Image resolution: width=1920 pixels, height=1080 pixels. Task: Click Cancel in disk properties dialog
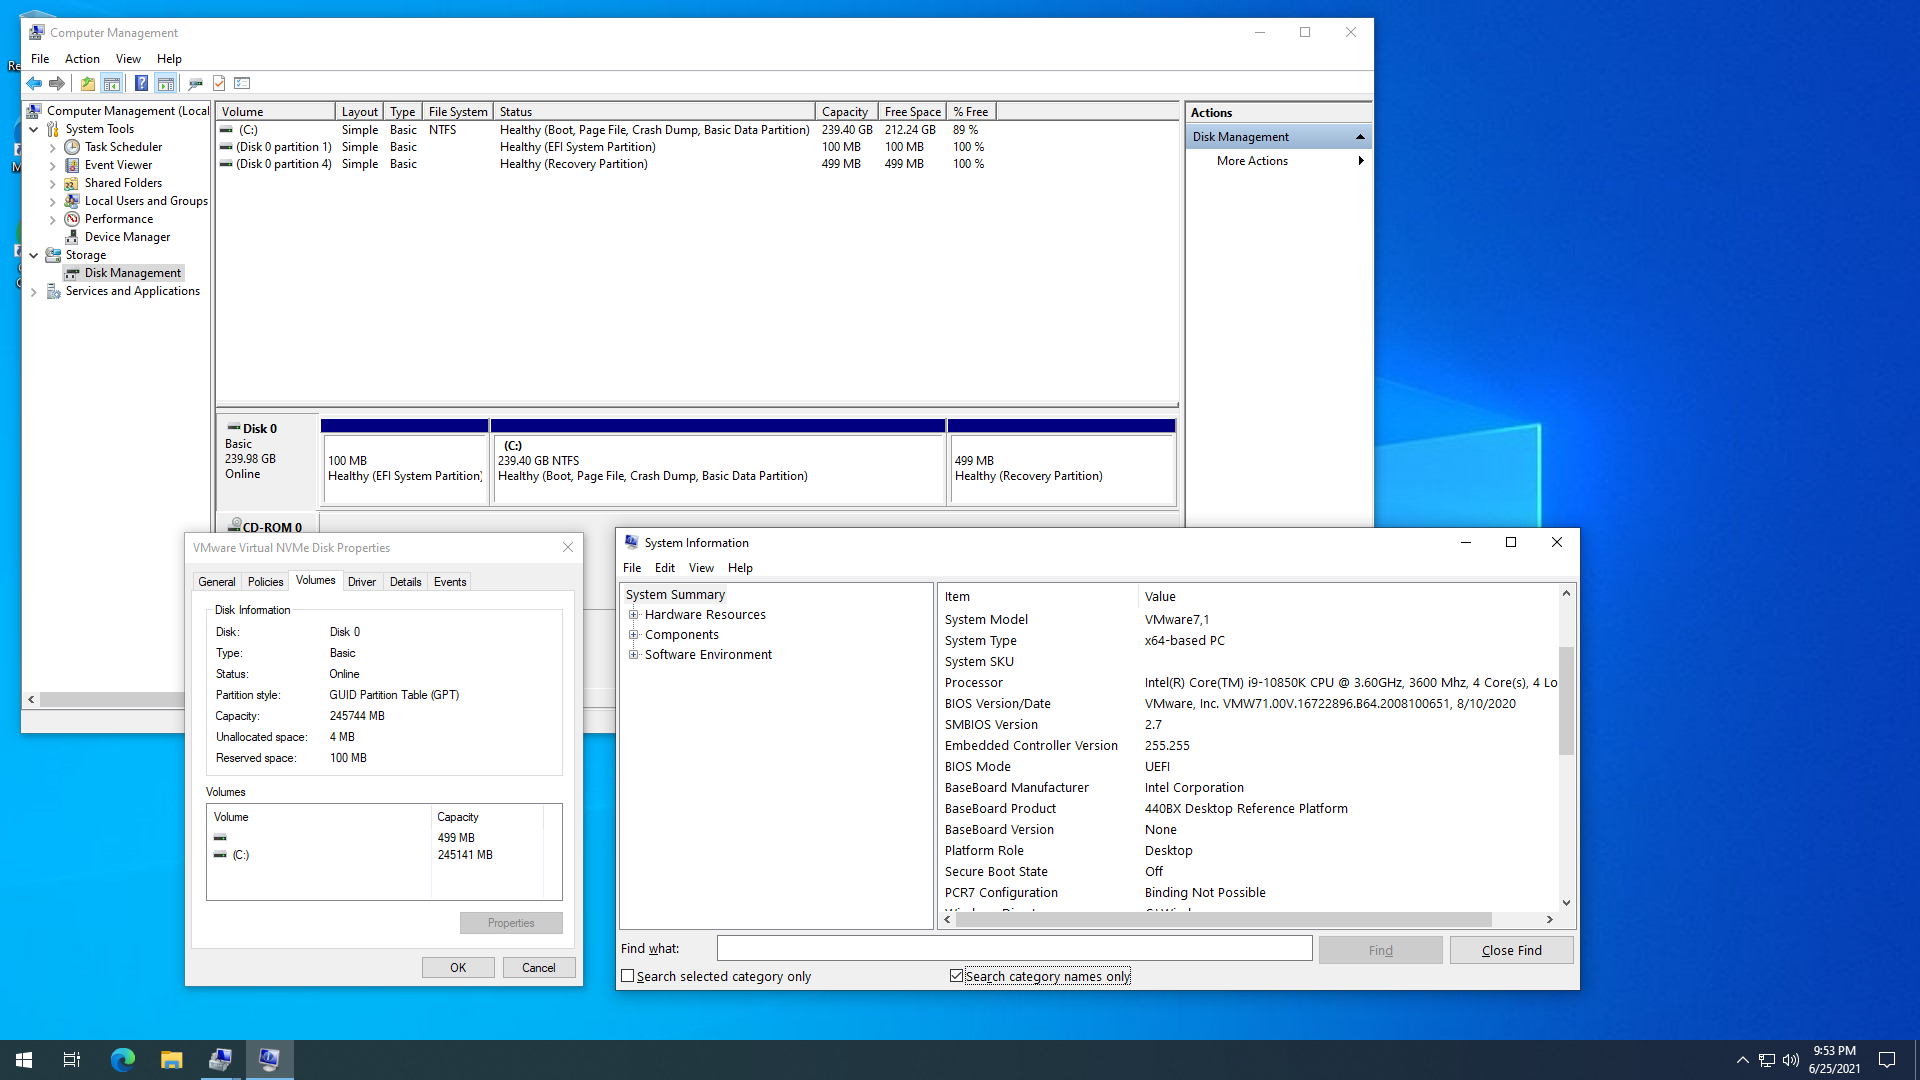click(x=539, y=968)
